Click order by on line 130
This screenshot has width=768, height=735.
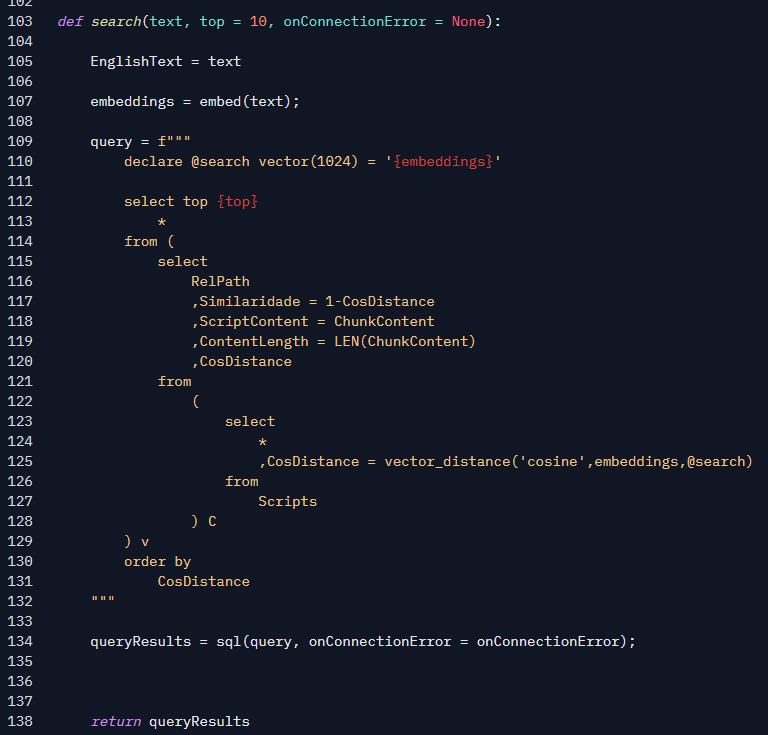(x=157, y=562)
